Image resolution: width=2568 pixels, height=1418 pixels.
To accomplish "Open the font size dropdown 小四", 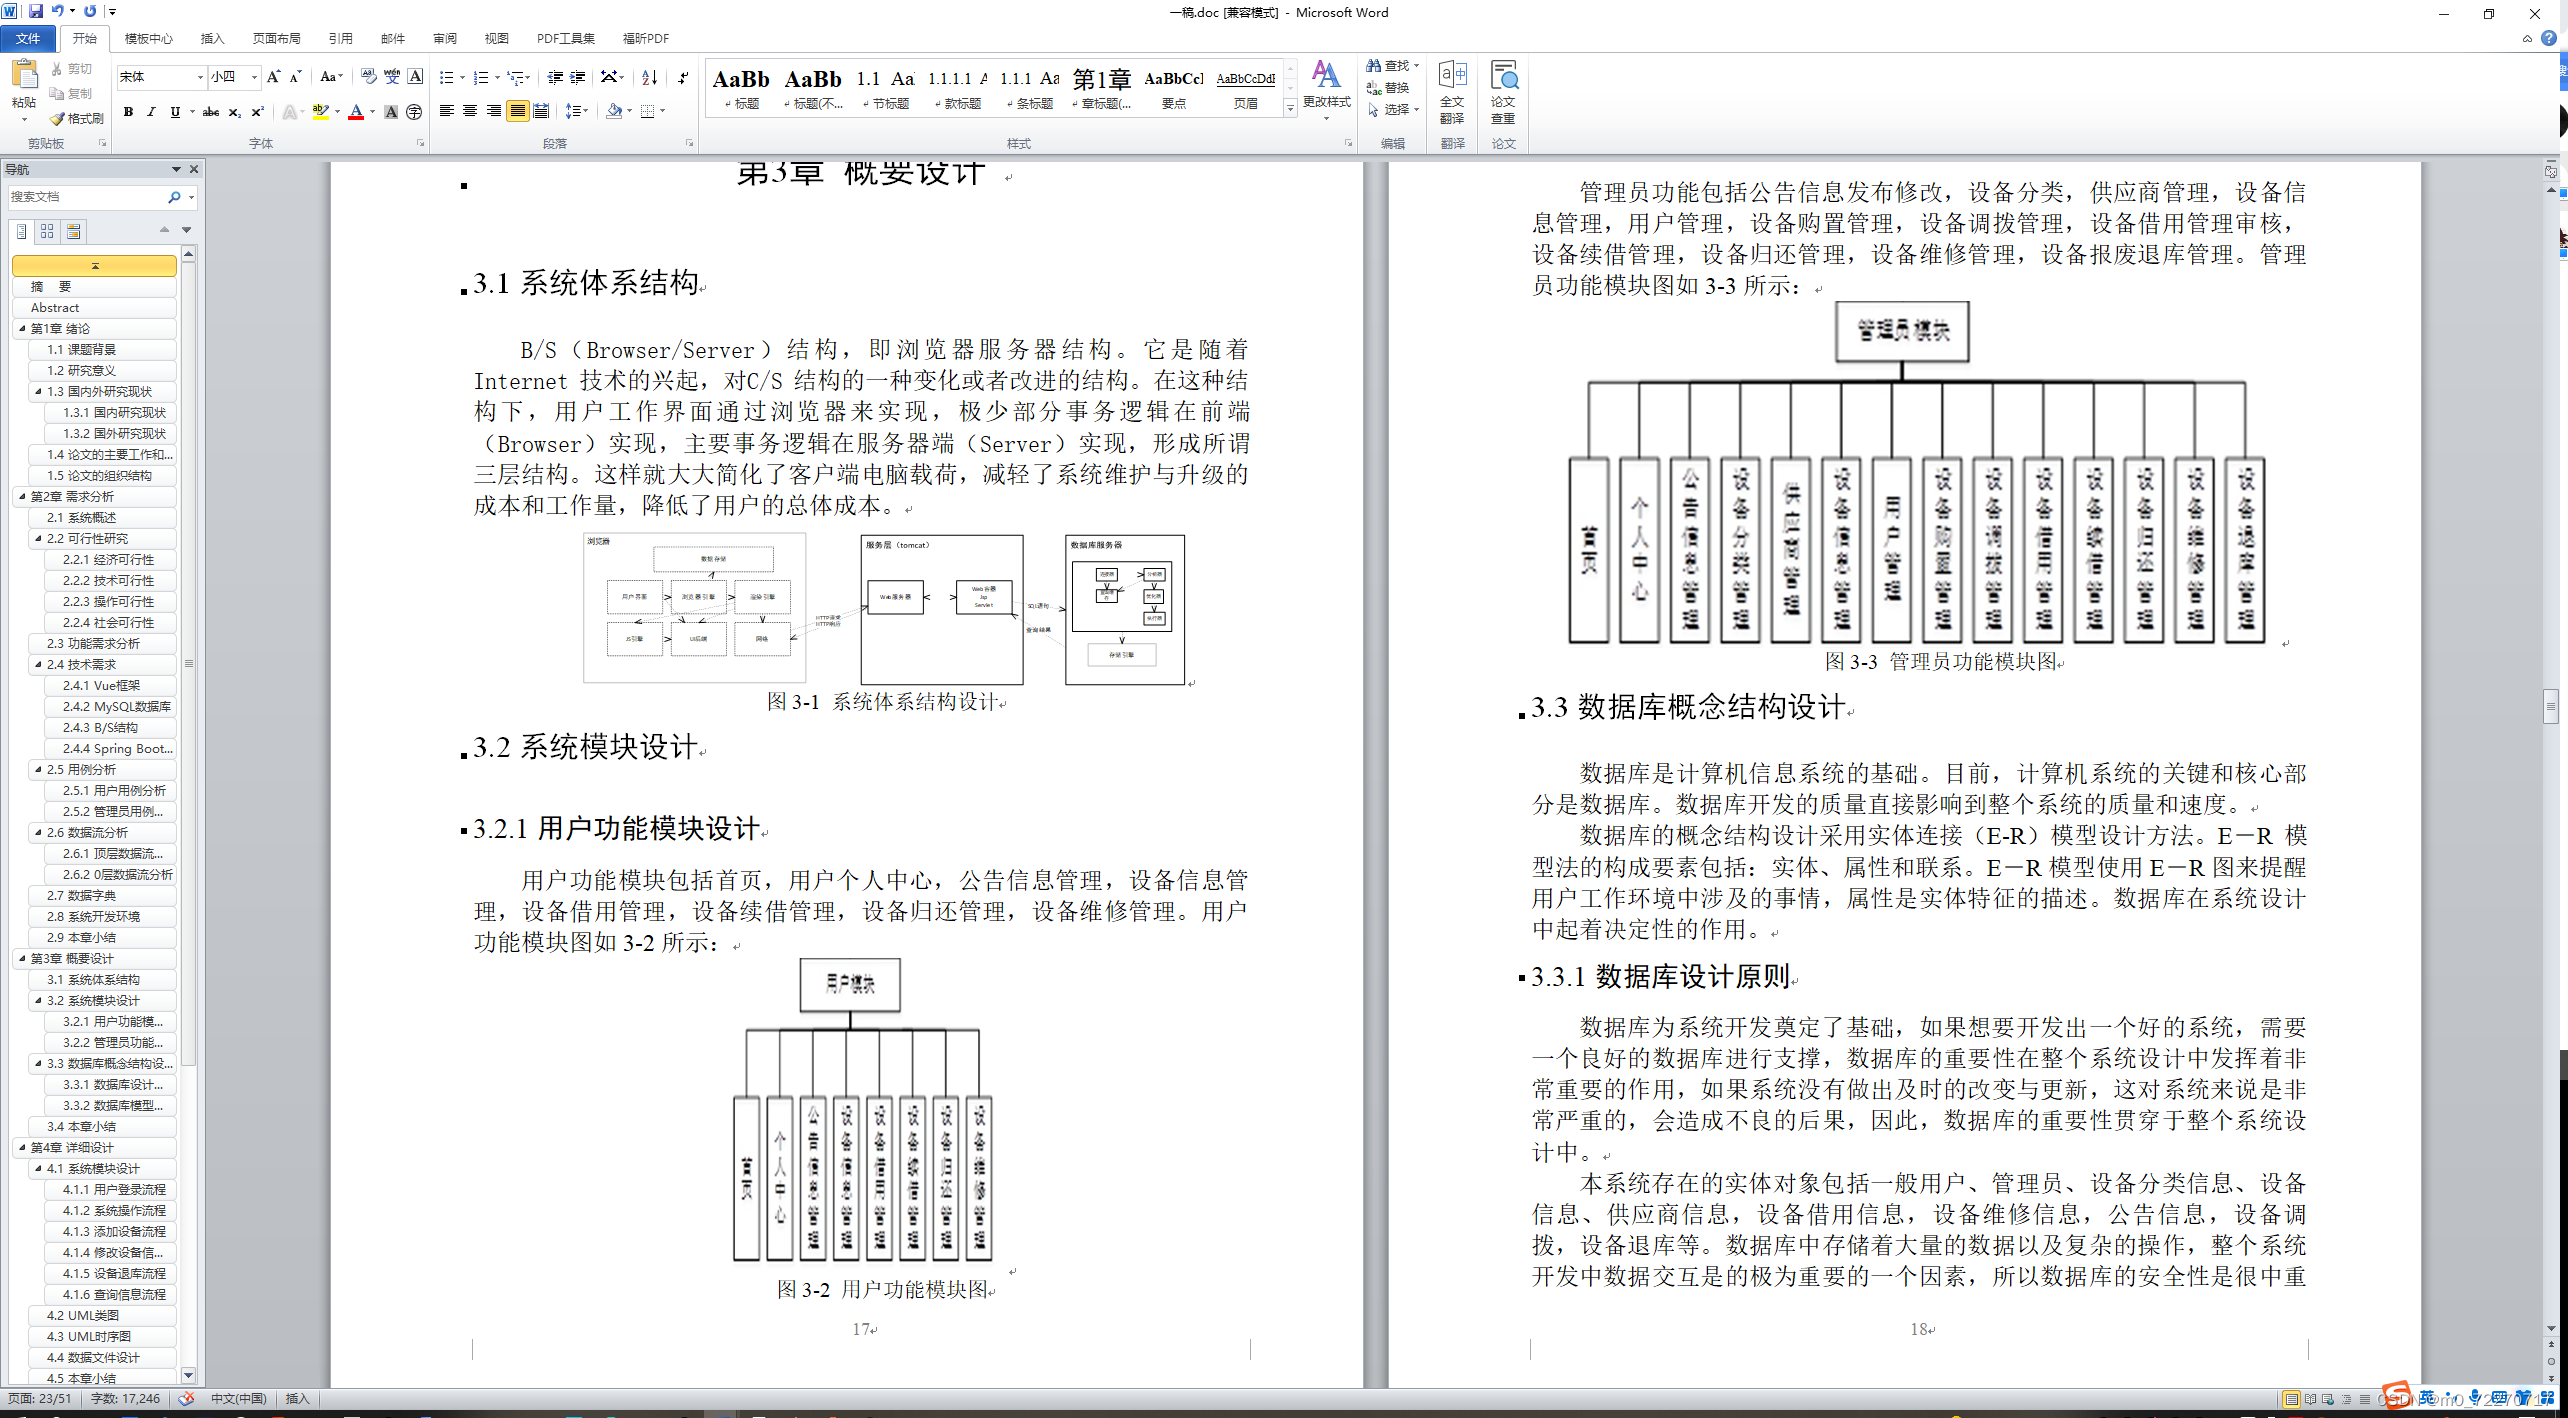I will pyautogui.click(x=254, y=77).
